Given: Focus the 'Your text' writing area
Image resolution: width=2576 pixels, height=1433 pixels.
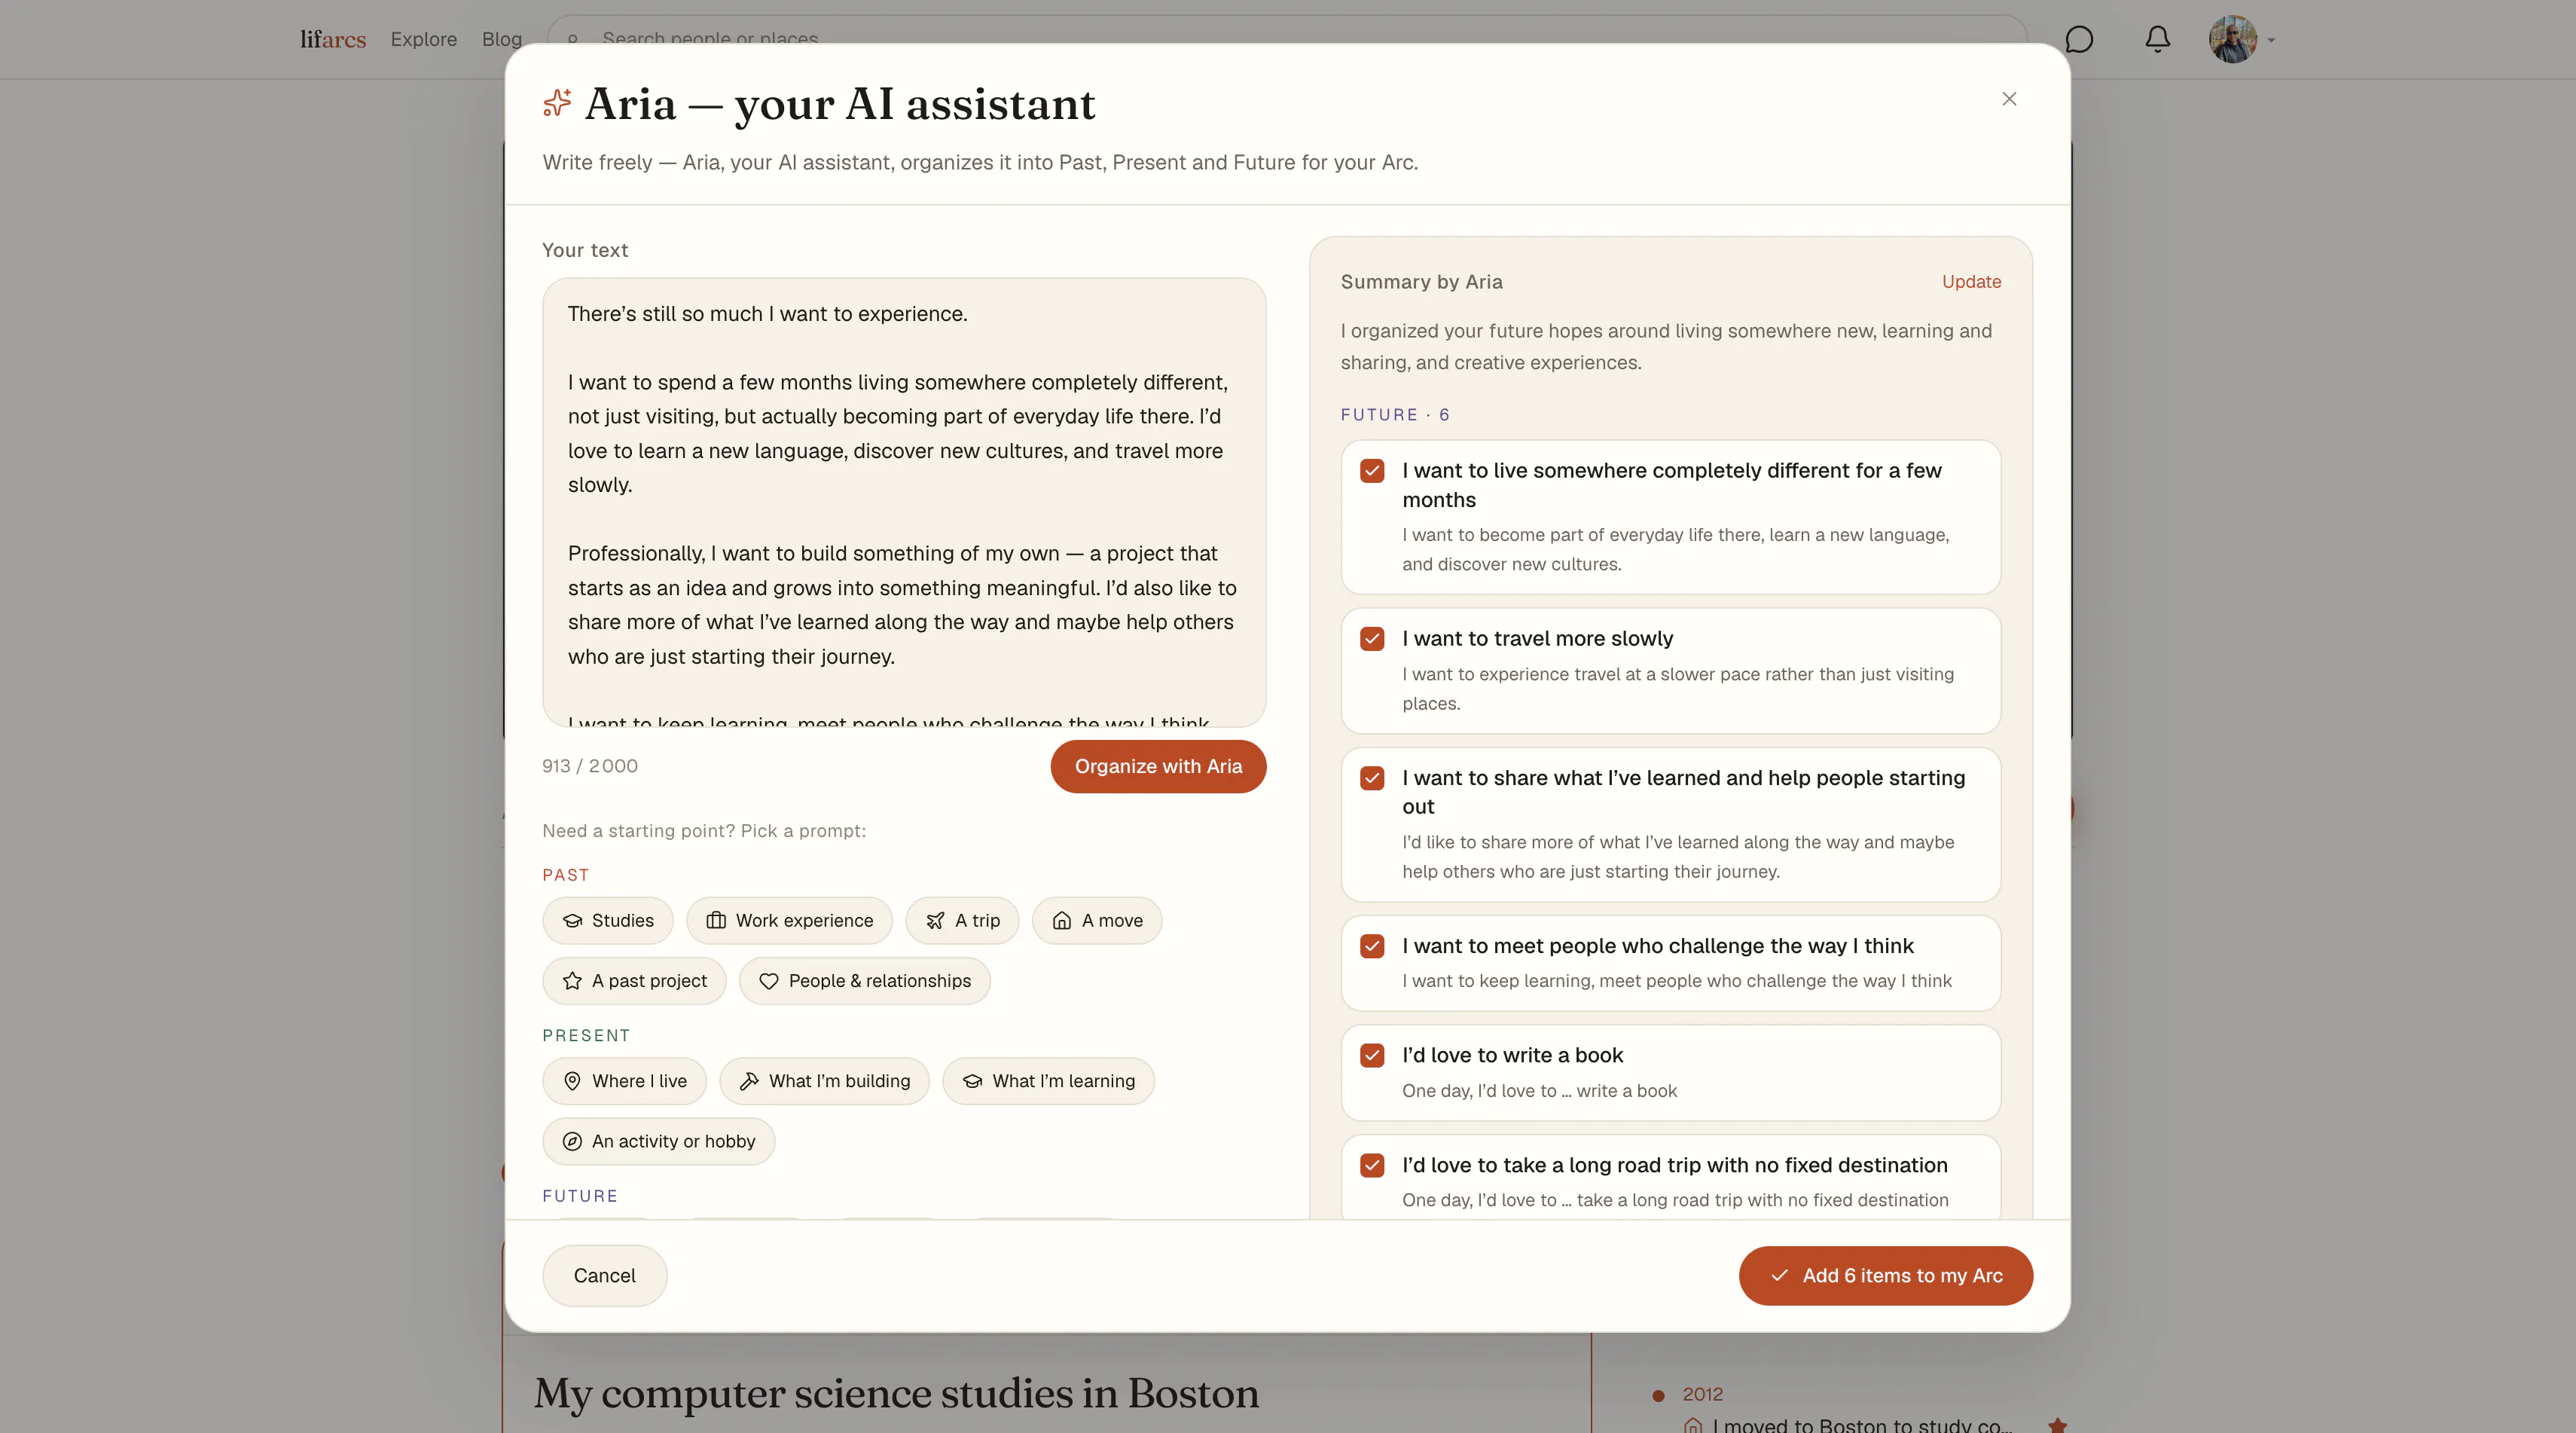Looking at the screenshot, I should click(x=904, y=502).
